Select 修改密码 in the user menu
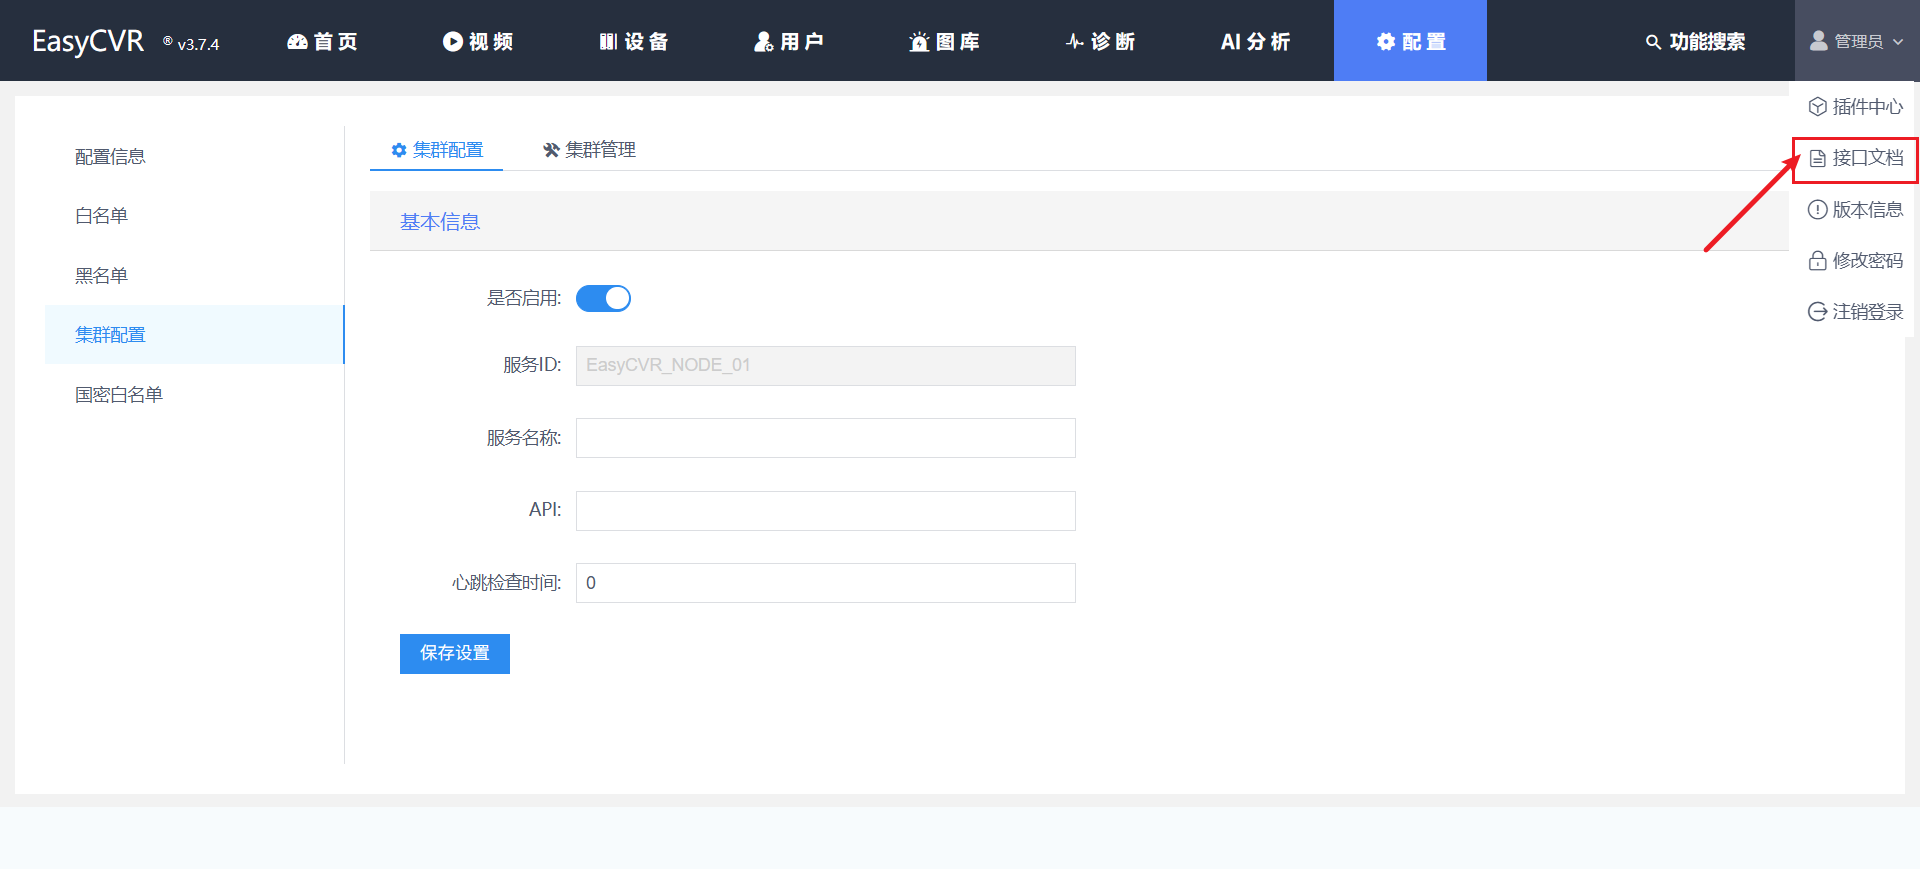This screenshot has height=869, width=1920. pos(1856,261)
